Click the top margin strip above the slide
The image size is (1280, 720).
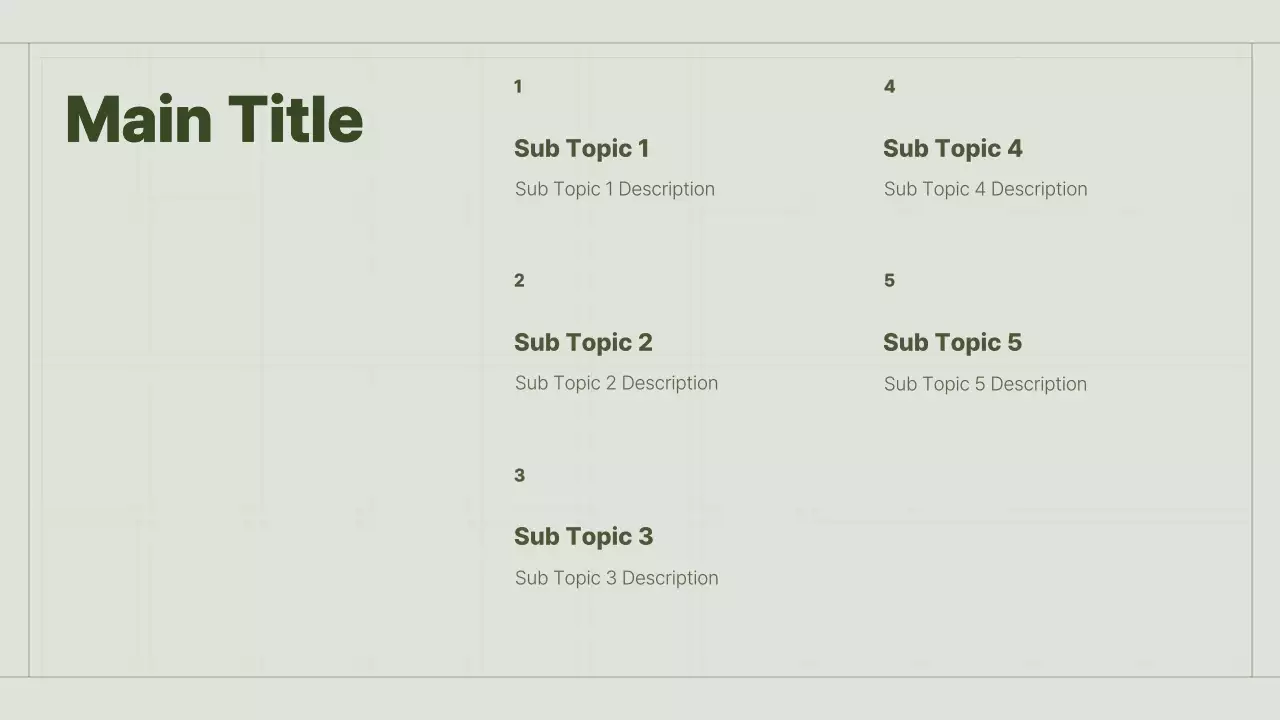coord(640,20)
